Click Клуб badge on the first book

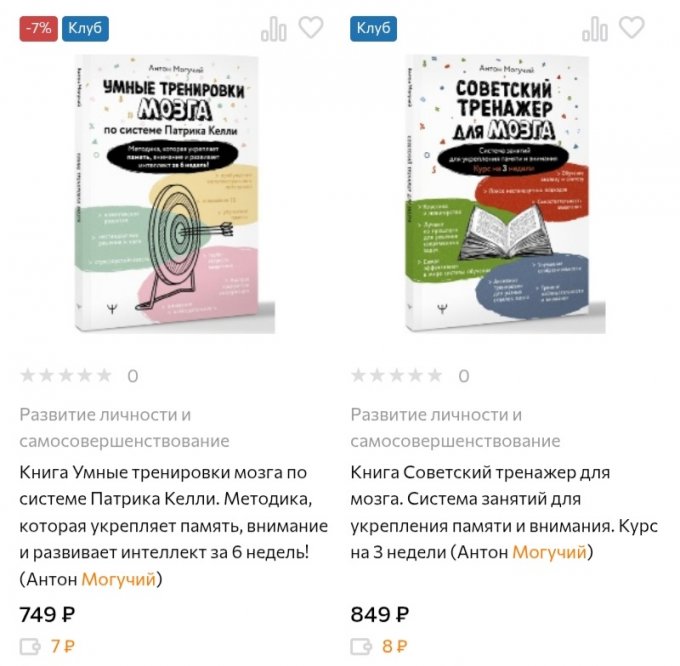tap(85, 29)
